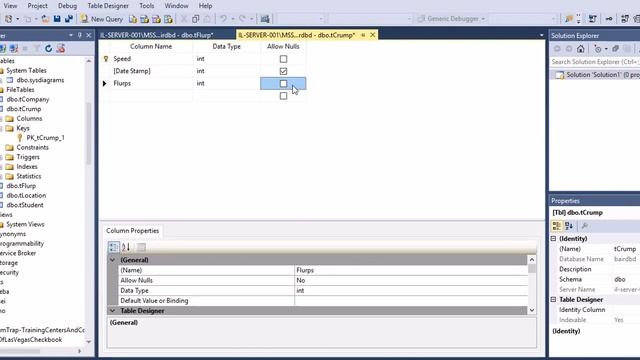The image size is (640, 360).
Task: Click the Categorized icon in Column Properties
Action: (x=113, y=247)
